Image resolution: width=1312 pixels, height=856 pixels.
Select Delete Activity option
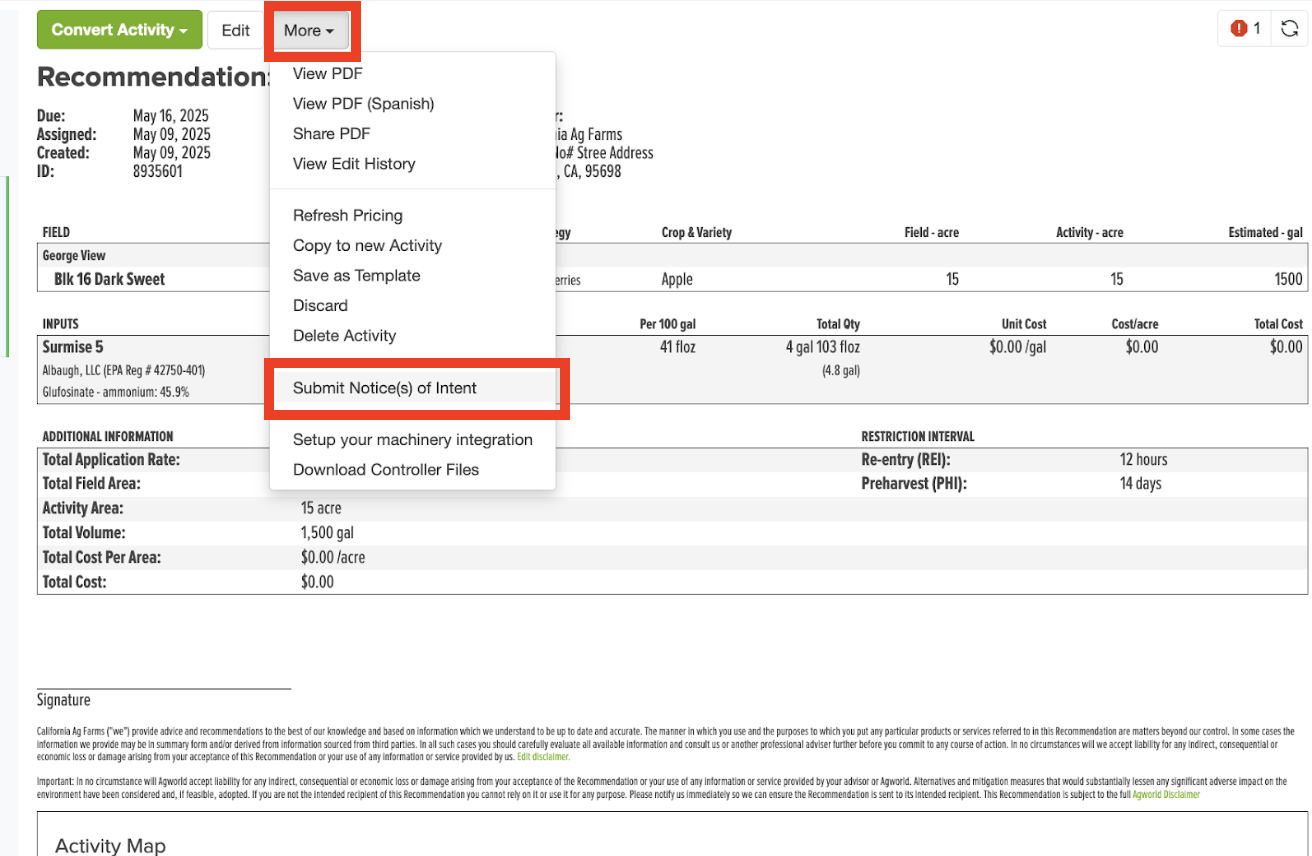coord(345,336)
